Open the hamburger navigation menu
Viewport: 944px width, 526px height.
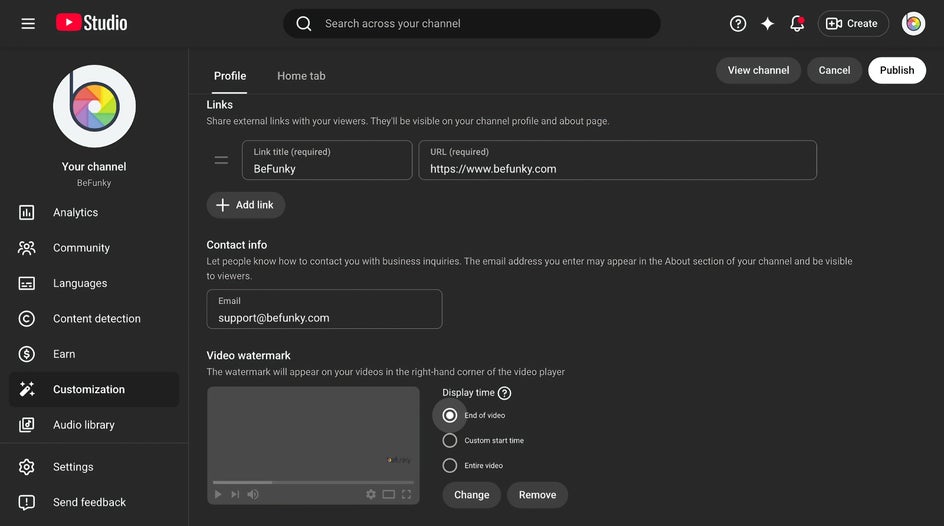pos(28,23)
